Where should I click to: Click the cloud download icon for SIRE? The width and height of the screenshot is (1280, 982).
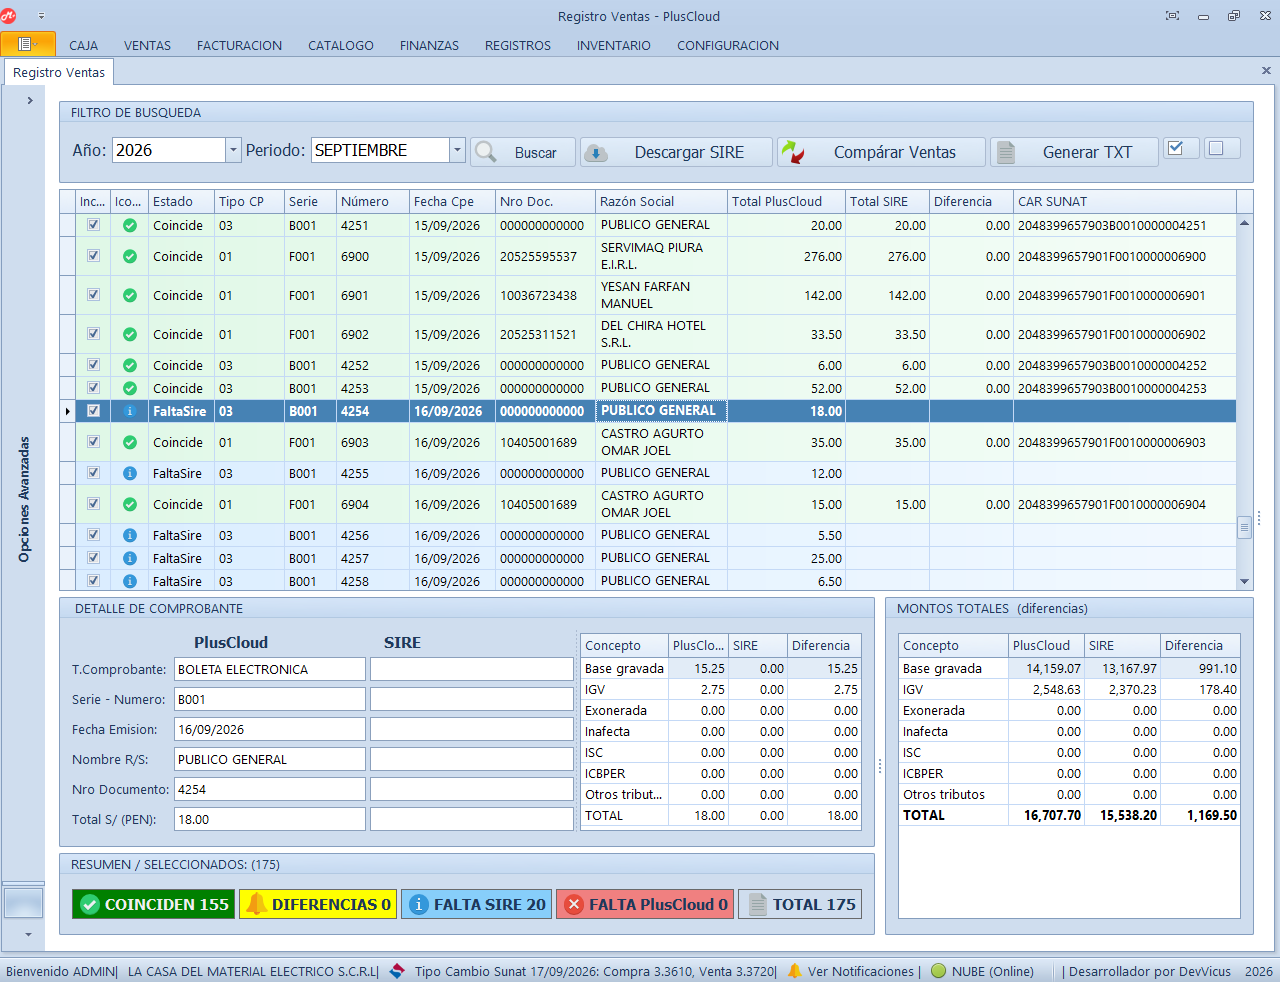[596, 153]
